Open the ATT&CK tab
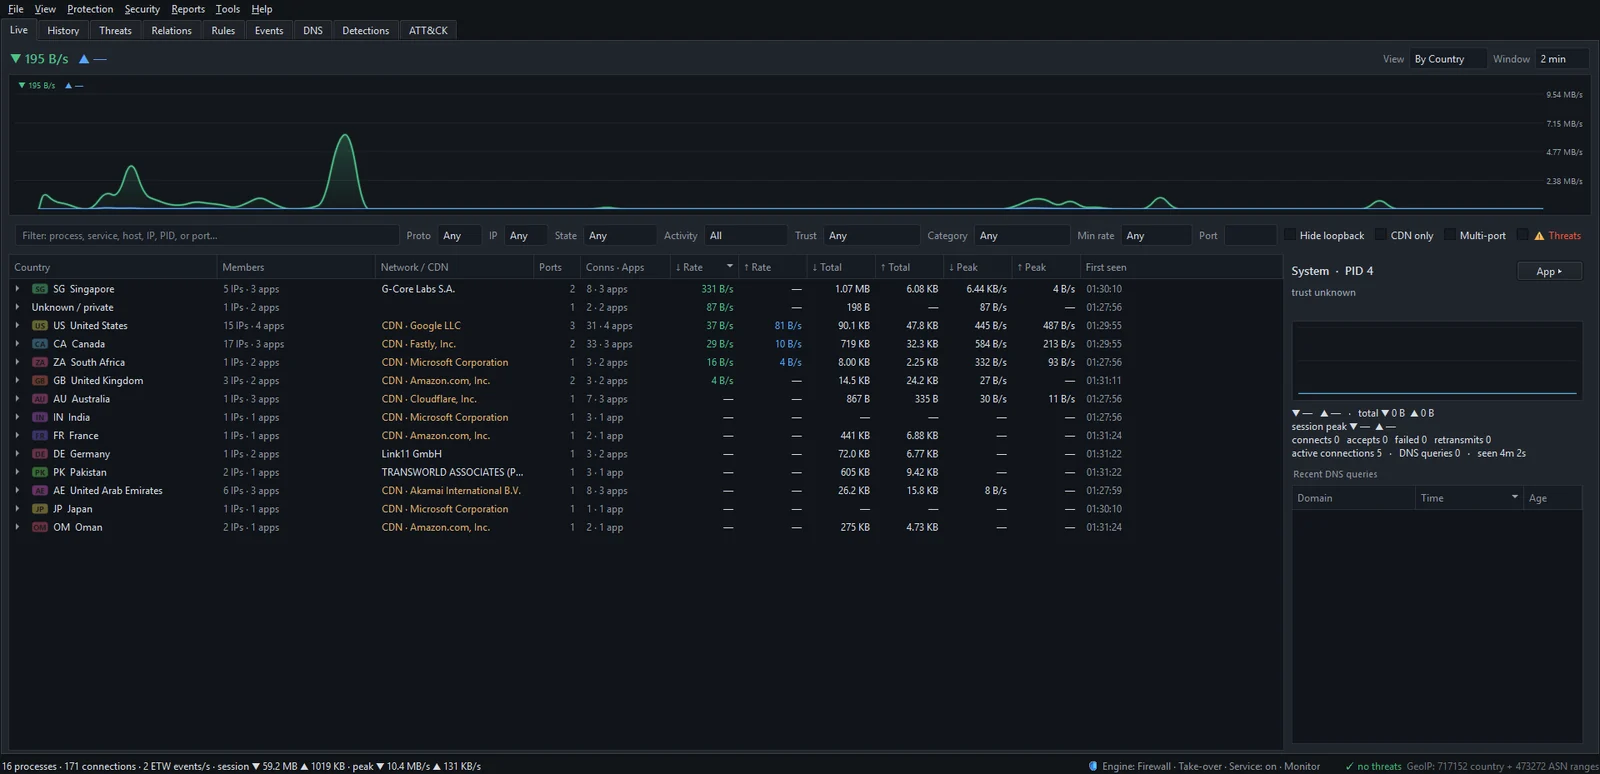 click(x=428, y=30)
